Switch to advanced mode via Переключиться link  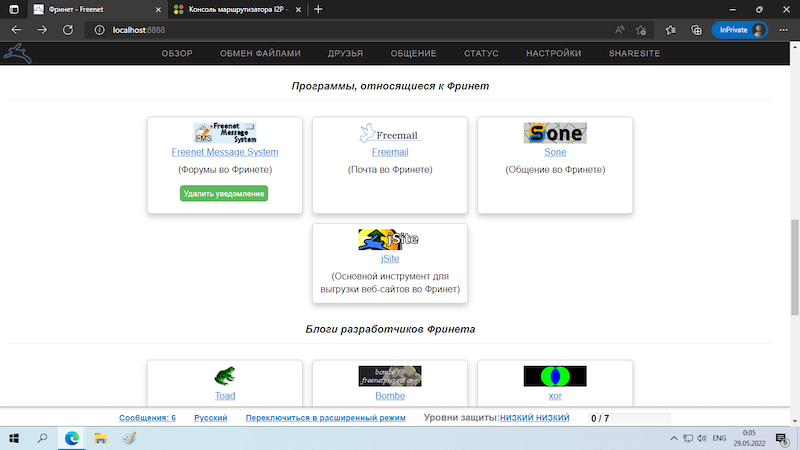pyautogui.click(x=325, y=418)
